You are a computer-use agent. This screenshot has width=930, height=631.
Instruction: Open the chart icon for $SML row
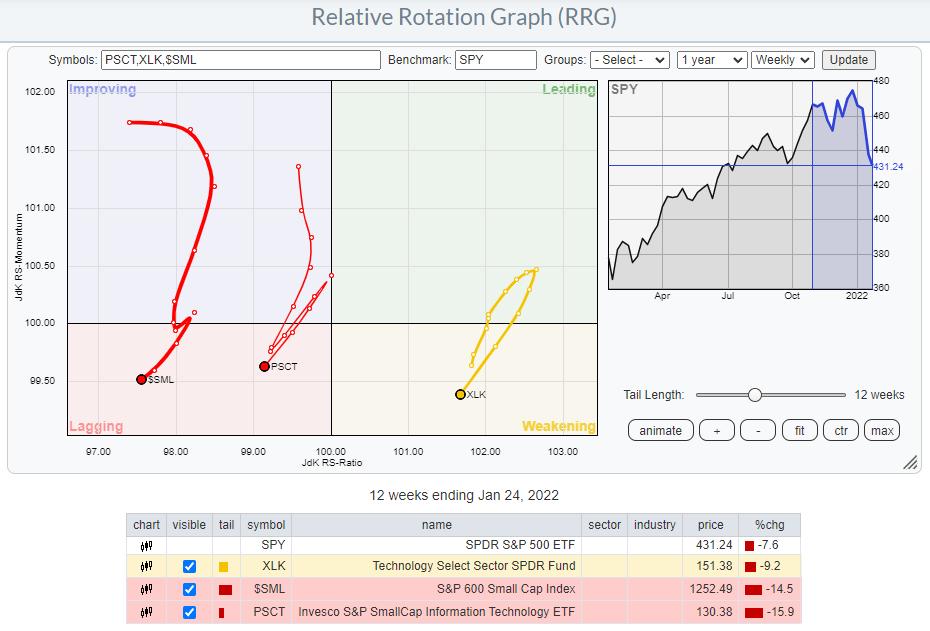coord(147,589)
